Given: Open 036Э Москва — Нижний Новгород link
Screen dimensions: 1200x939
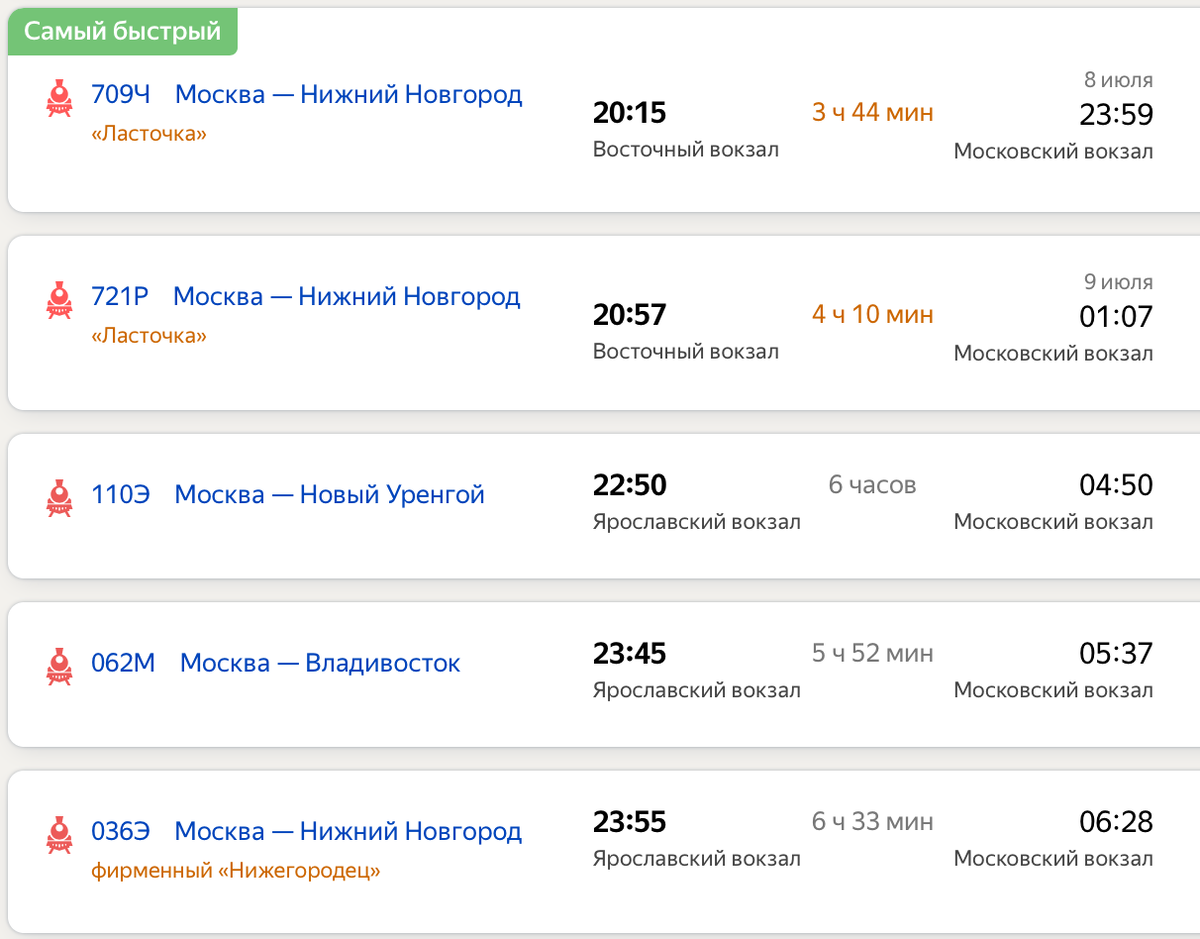Looking at the screenshot, I should [x=306, y=831].
